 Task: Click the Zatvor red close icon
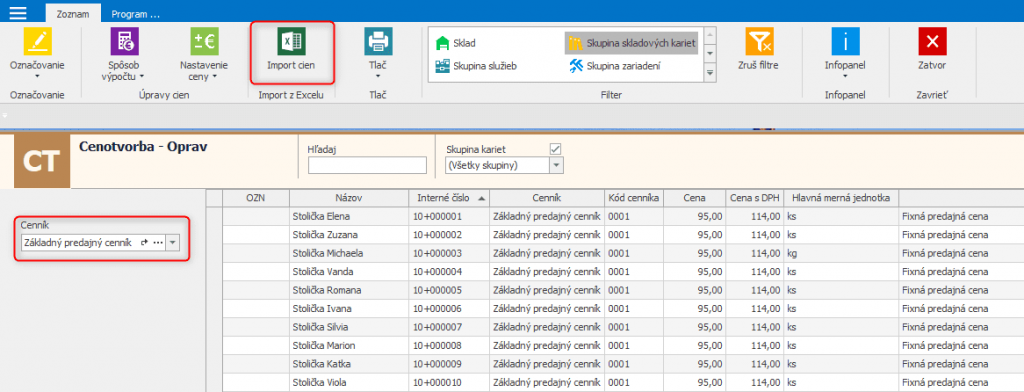click(932, 41)
